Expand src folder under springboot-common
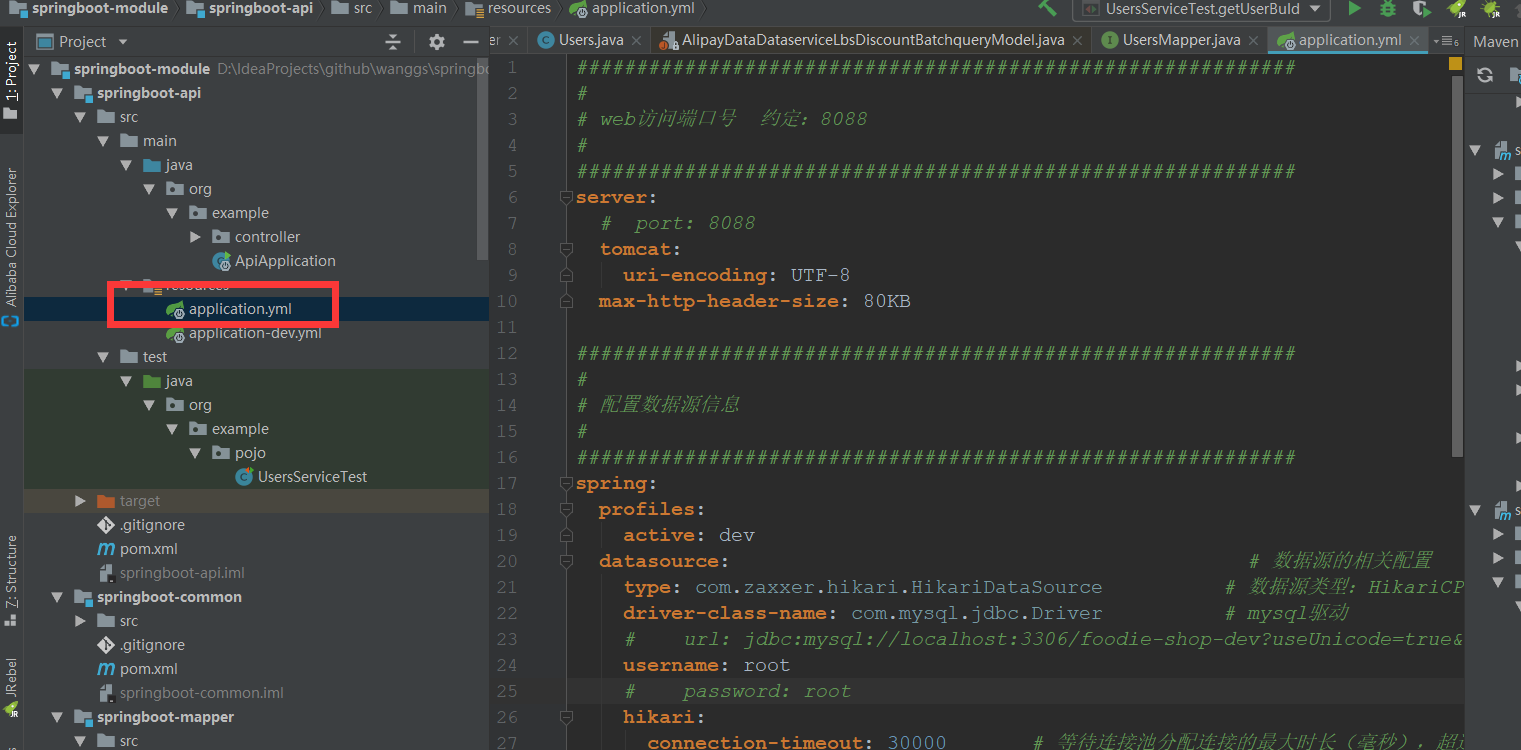Image resolution: width=1521 pixels, height=750 pixels. [80, 621]
